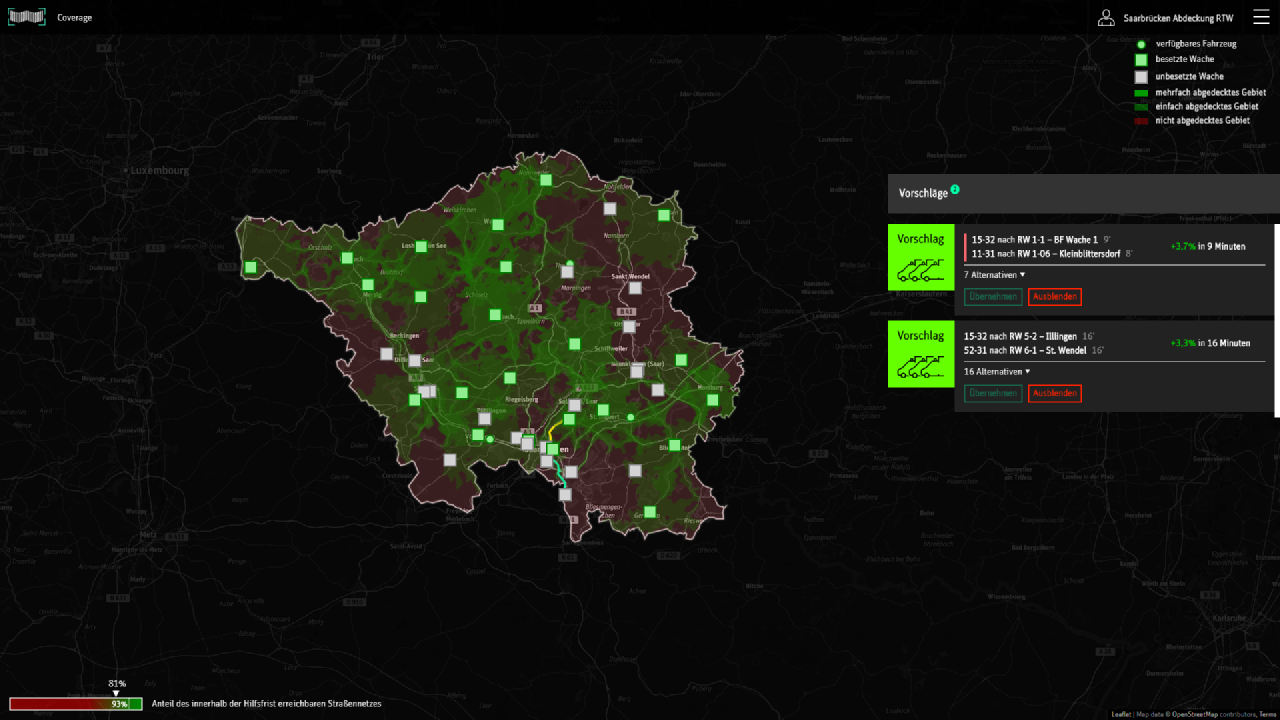Click the Luxembourg label on the map
1280x720 pixels.
pyautogui.click(x=159, y=171)
